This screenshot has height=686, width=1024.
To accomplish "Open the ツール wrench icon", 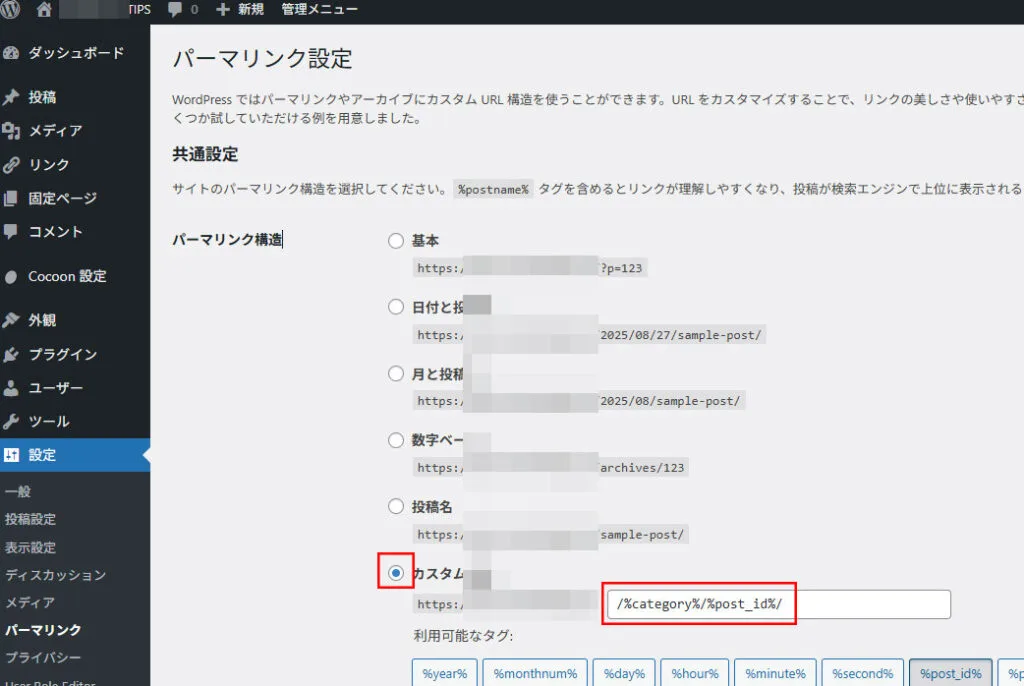I will click(x=12, y=422).
